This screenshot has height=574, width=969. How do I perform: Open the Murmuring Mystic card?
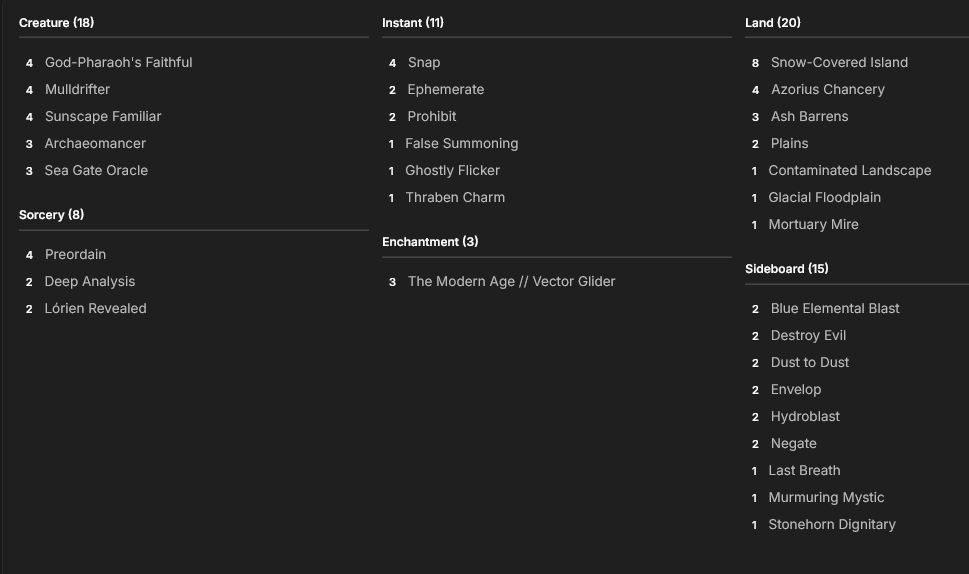coord(826,497)
